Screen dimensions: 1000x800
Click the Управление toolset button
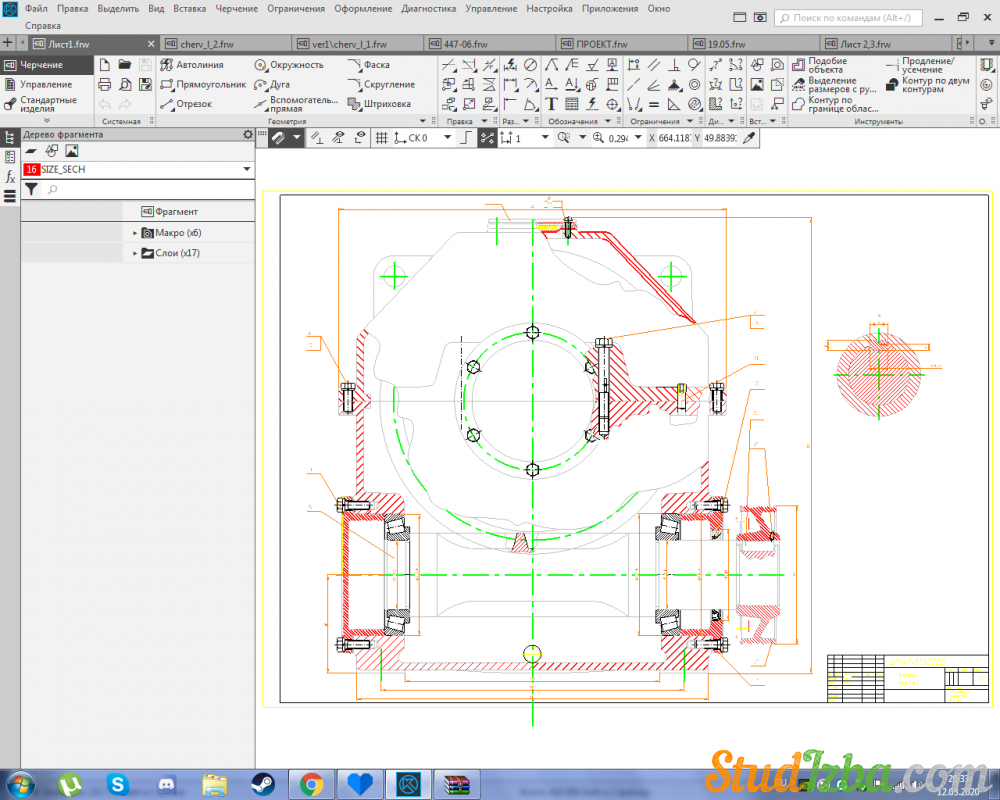45,85
